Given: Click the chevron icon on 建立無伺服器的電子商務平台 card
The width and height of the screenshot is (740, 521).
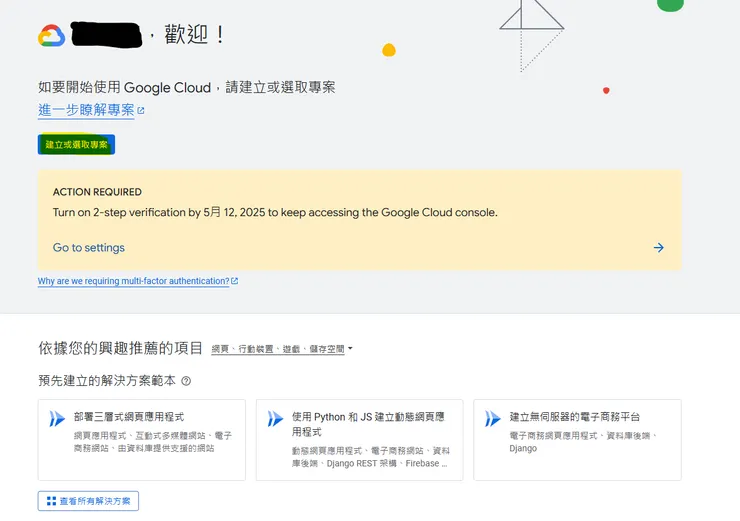Looking at the screenshot, I should pos(493,419).
